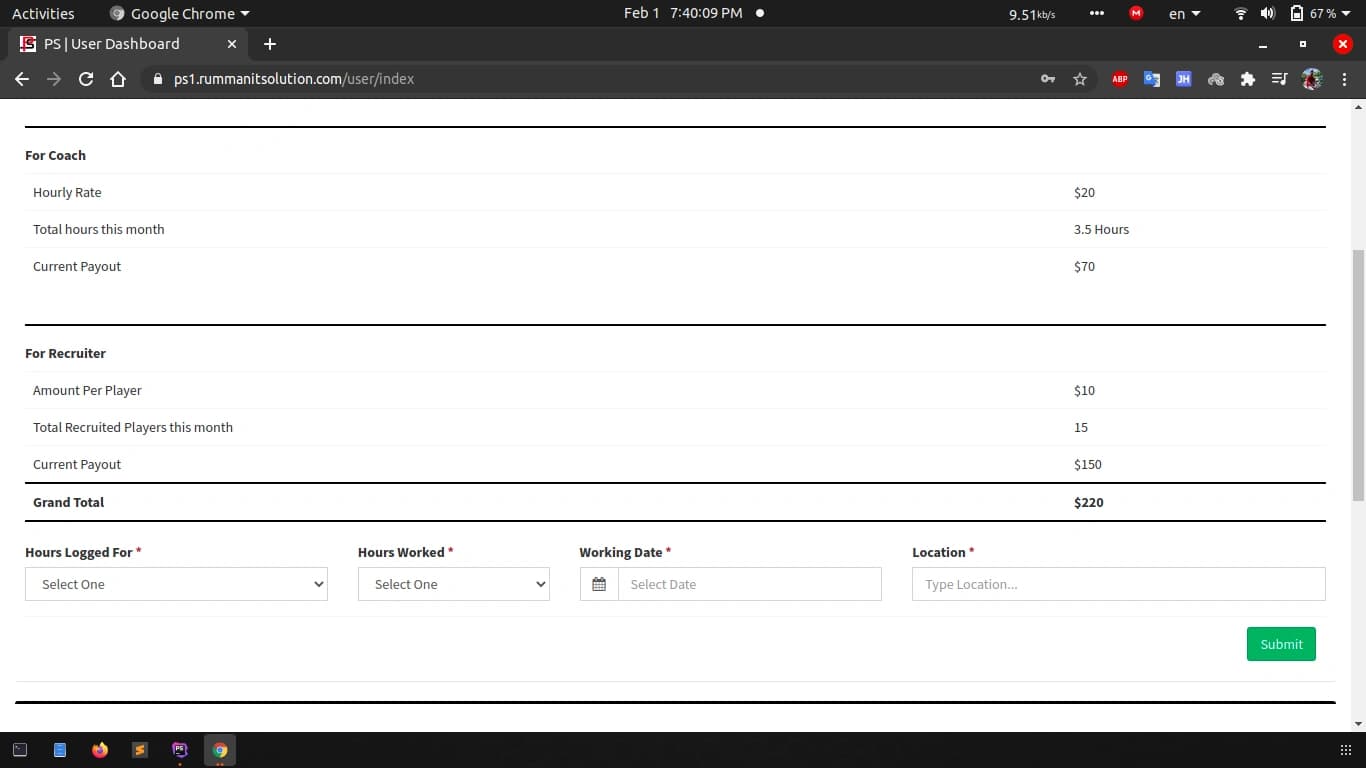
Task: Click the page vertical scrollbar
Action: 1358,375
